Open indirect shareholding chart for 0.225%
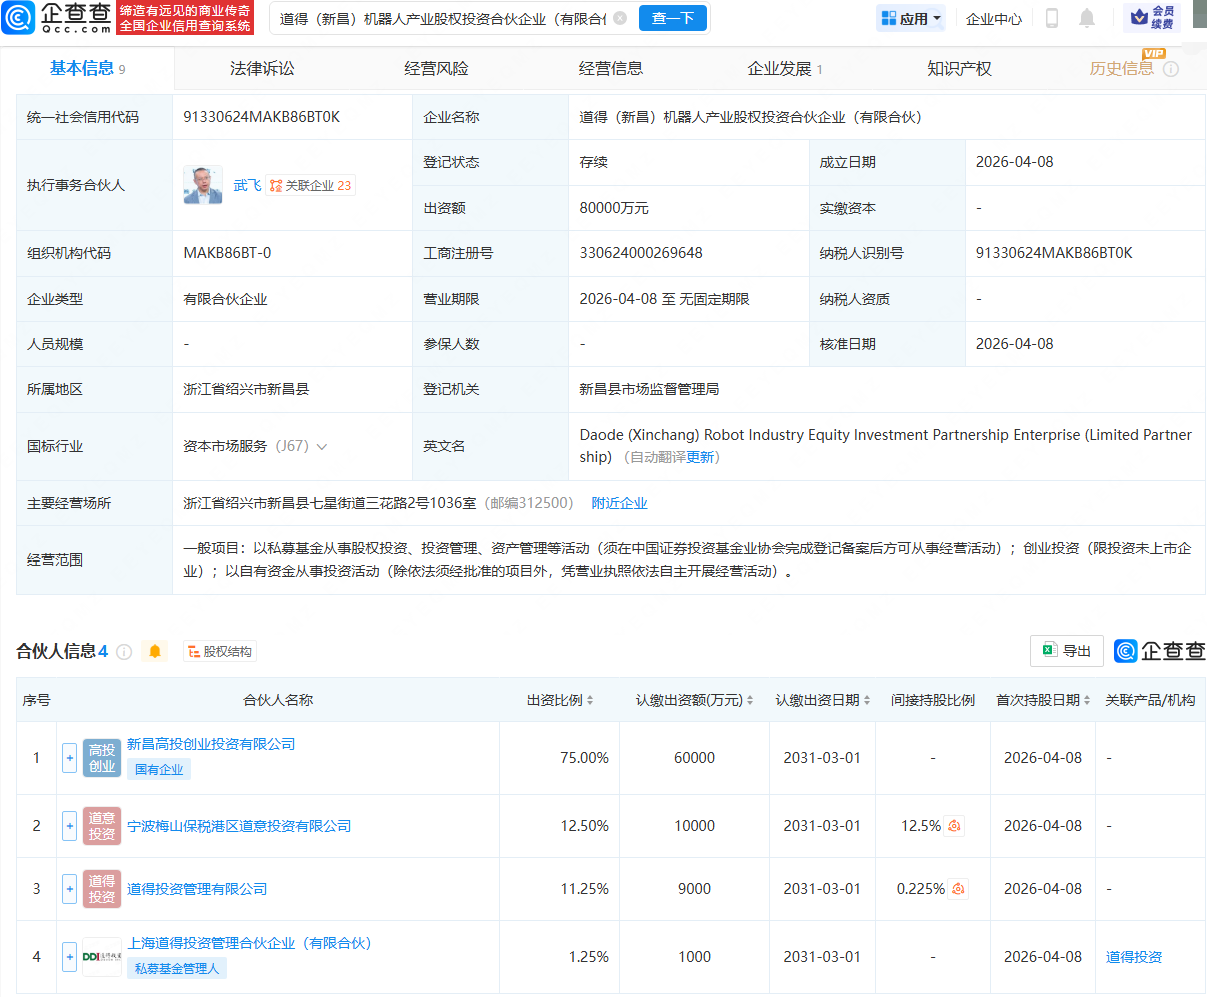Viewport: 1207px width, 997px height. pyautogui.click(x=958, y=889)
